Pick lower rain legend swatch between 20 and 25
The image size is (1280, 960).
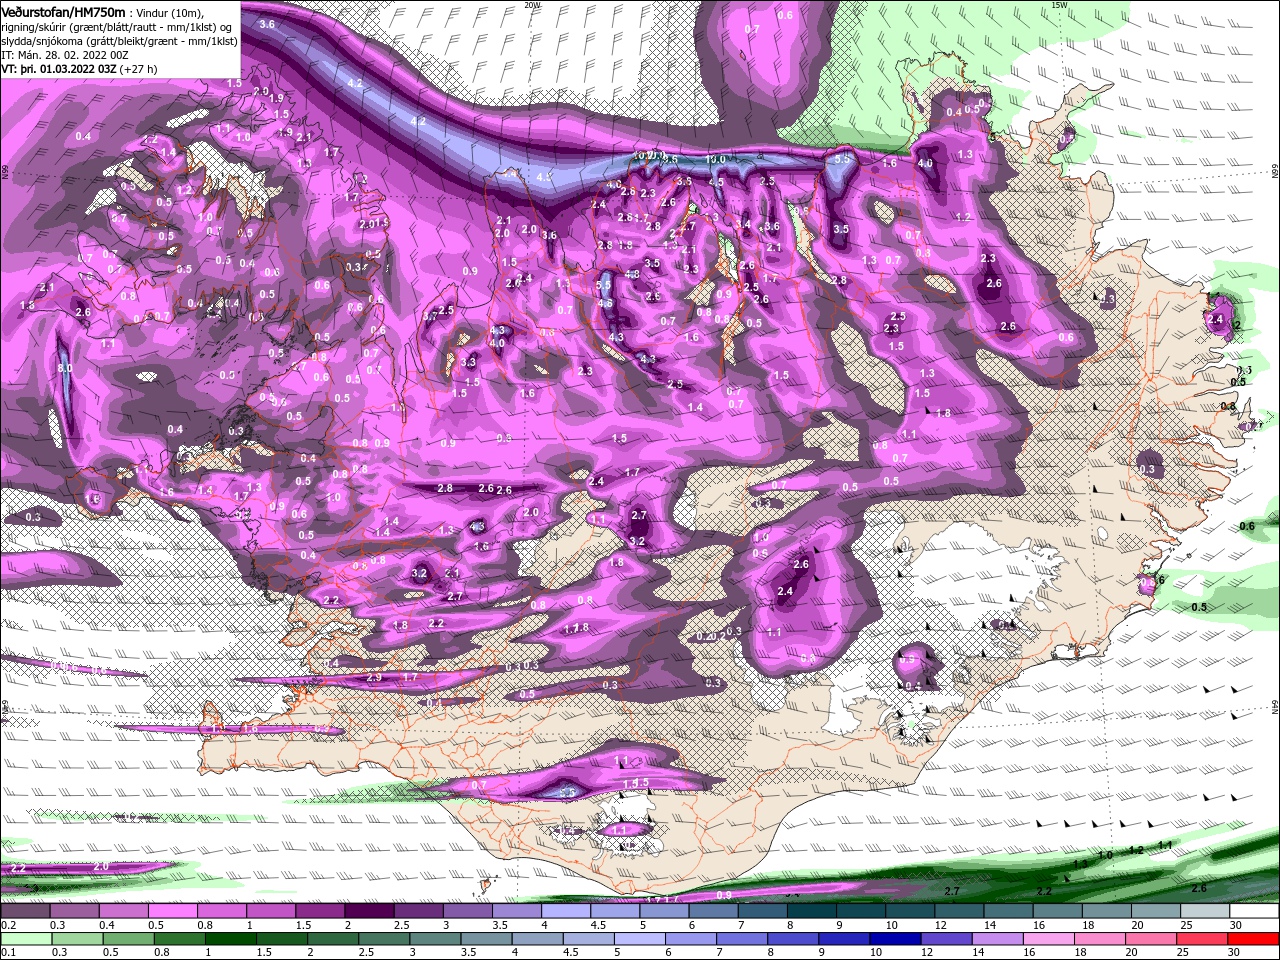1150,939
